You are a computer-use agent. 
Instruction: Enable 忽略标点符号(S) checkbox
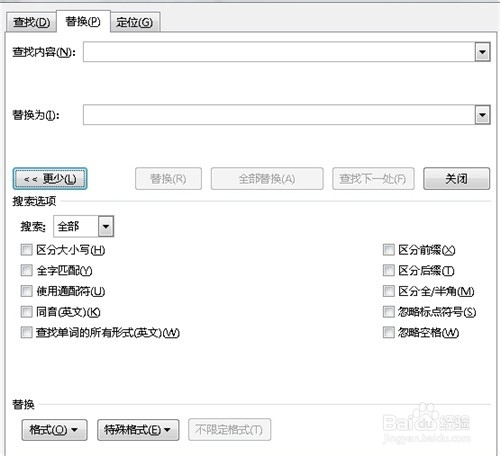point(389,312)
